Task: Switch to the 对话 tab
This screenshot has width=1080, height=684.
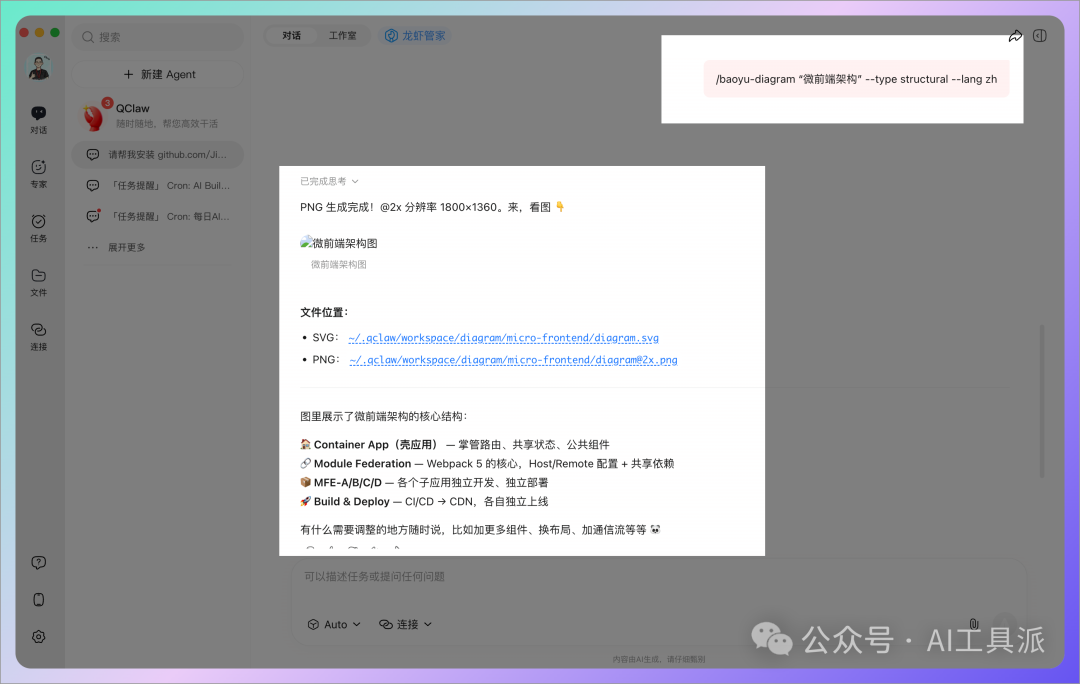Action: point(291,36)
